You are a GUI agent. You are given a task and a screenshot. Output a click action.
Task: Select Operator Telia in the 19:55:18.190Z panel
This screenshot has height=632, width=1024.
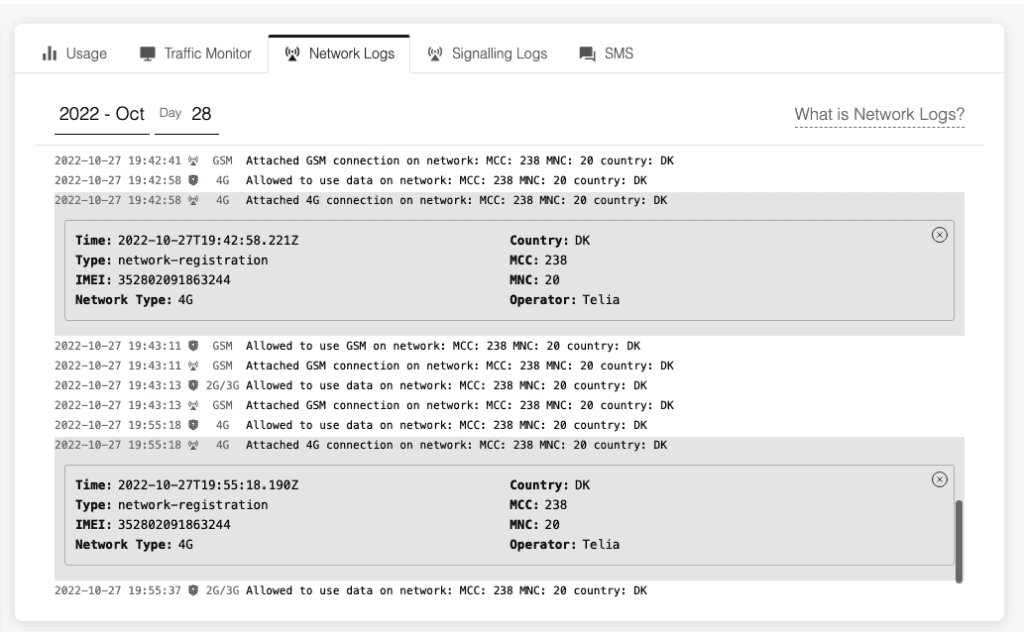(x=601, y=545)
